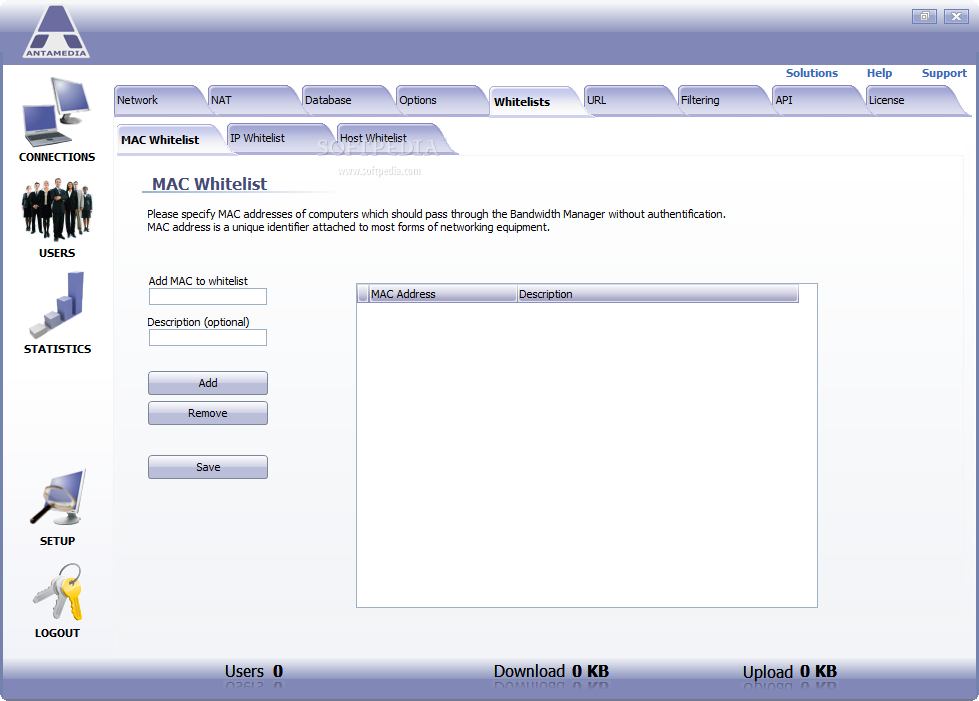Screen dimensions: 979x701
Task: Click the Description column header
Action: pyautogui.click(x=657, y=294)
